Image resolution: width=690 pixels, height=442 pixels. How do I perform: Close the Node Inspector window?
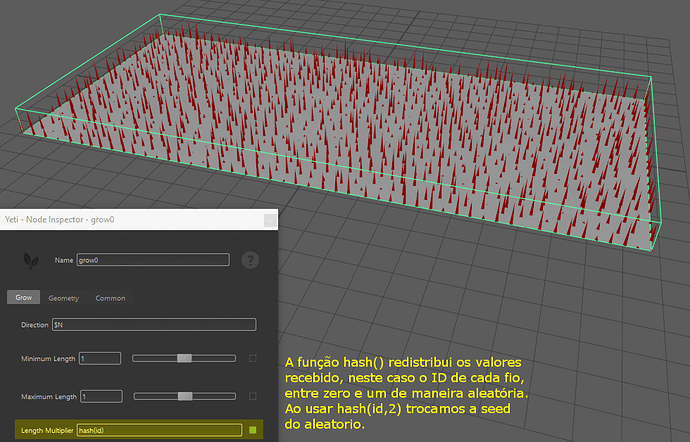tap(269, 219)
